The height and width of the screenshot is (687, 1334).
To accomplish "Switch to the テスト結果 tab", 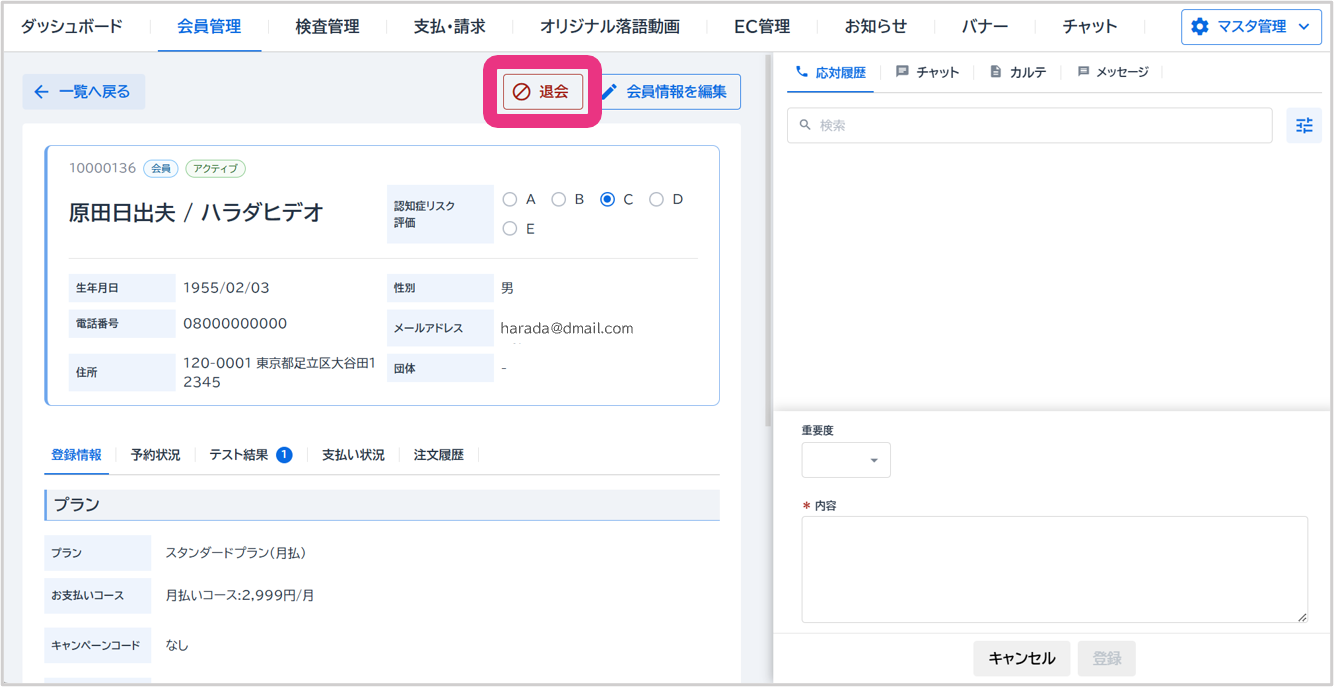I will (239, 455).
